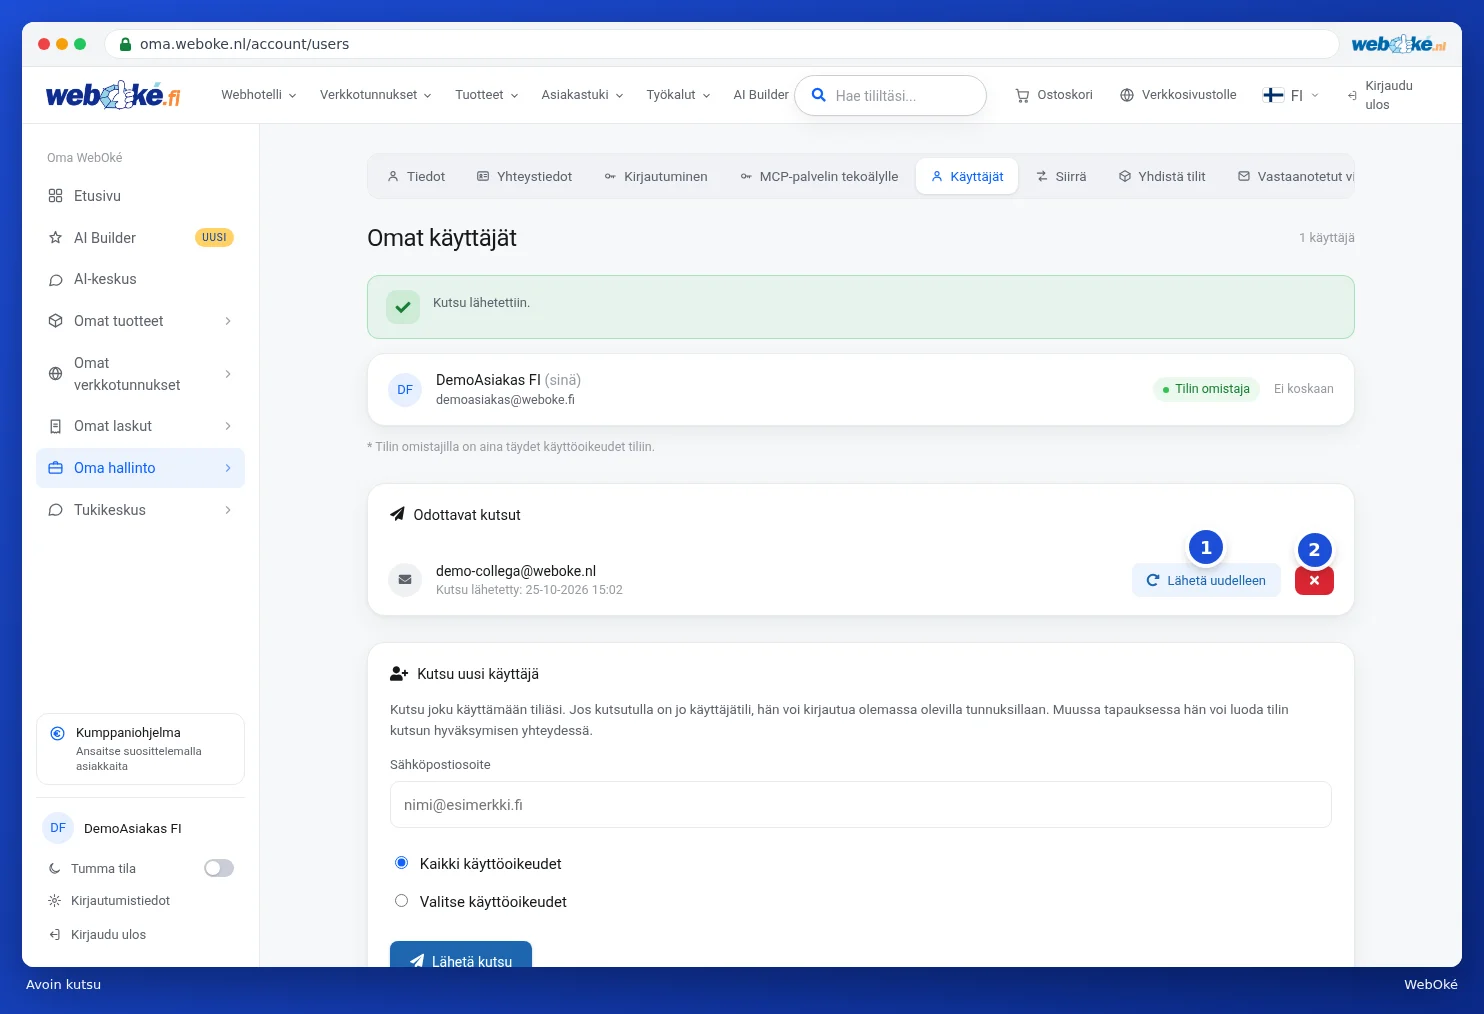Open the Yhdistä tilit tab
This screenshot has width=1484, height=1014.
(1162, 176)
